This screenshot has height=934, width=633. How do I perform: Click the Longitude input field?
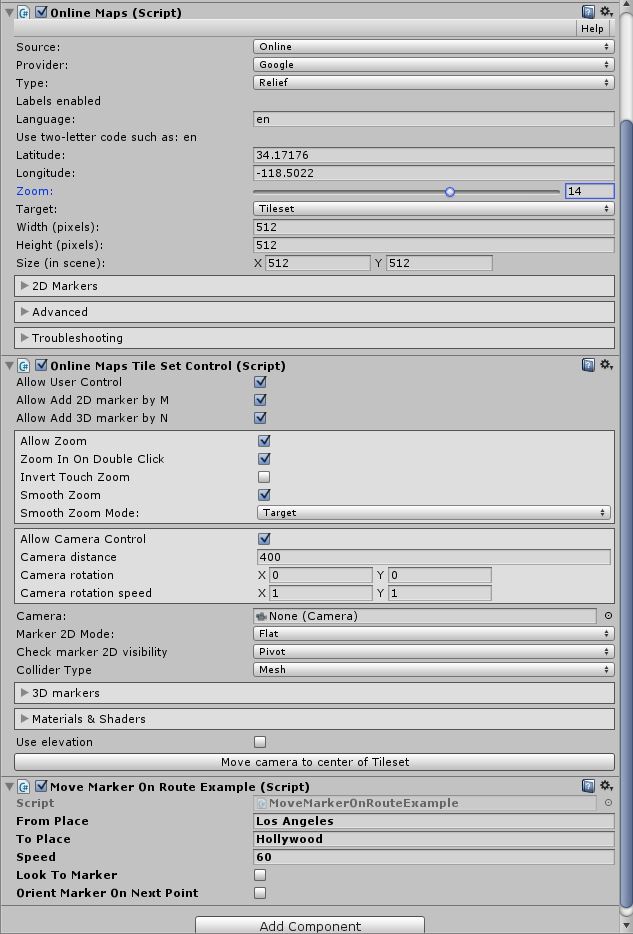434,173
